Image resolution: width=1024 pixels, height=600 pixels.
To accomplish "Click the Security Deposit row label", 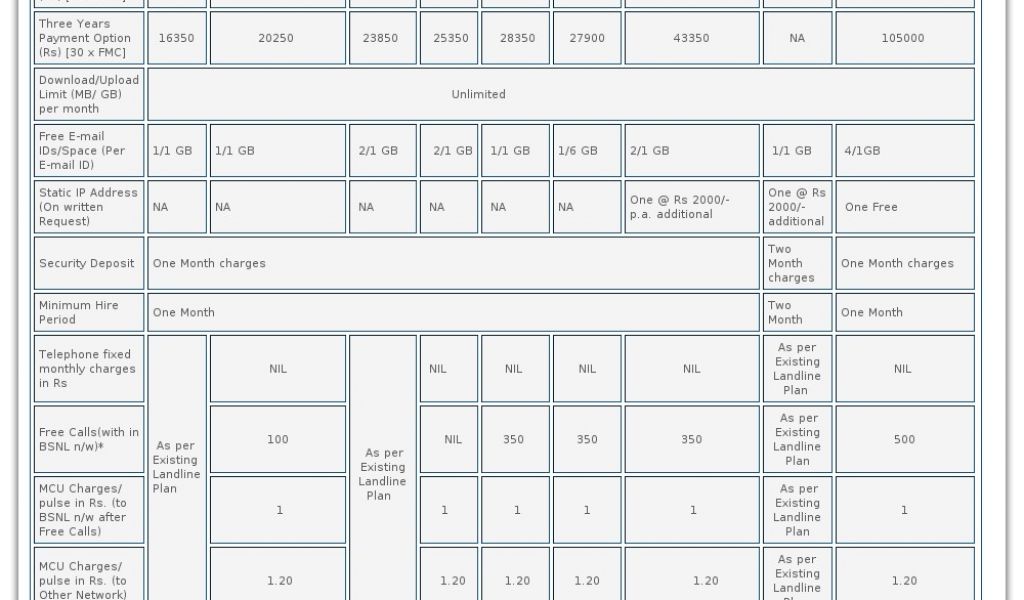I will 89,264.
